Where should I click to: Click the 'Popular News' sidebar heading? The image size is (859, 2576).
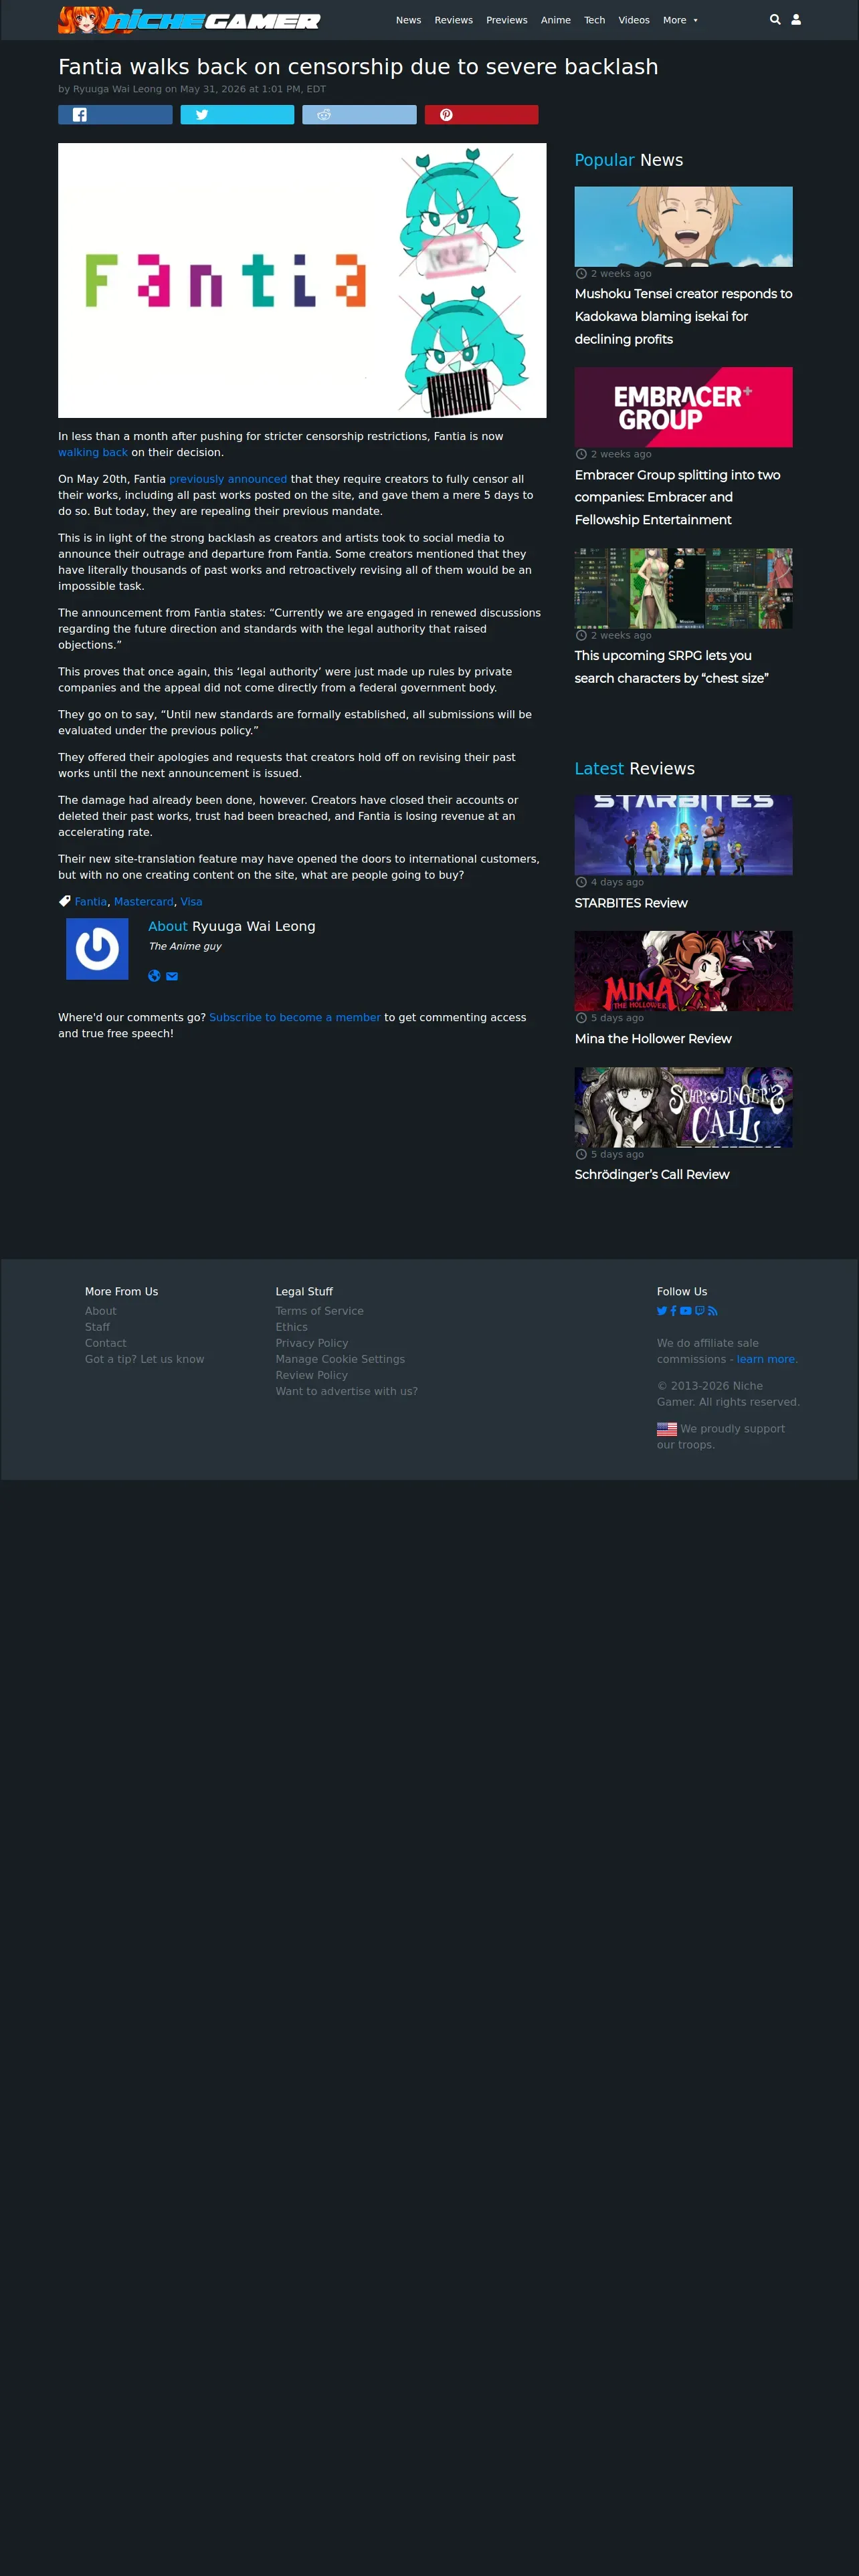tap(629, 160)
